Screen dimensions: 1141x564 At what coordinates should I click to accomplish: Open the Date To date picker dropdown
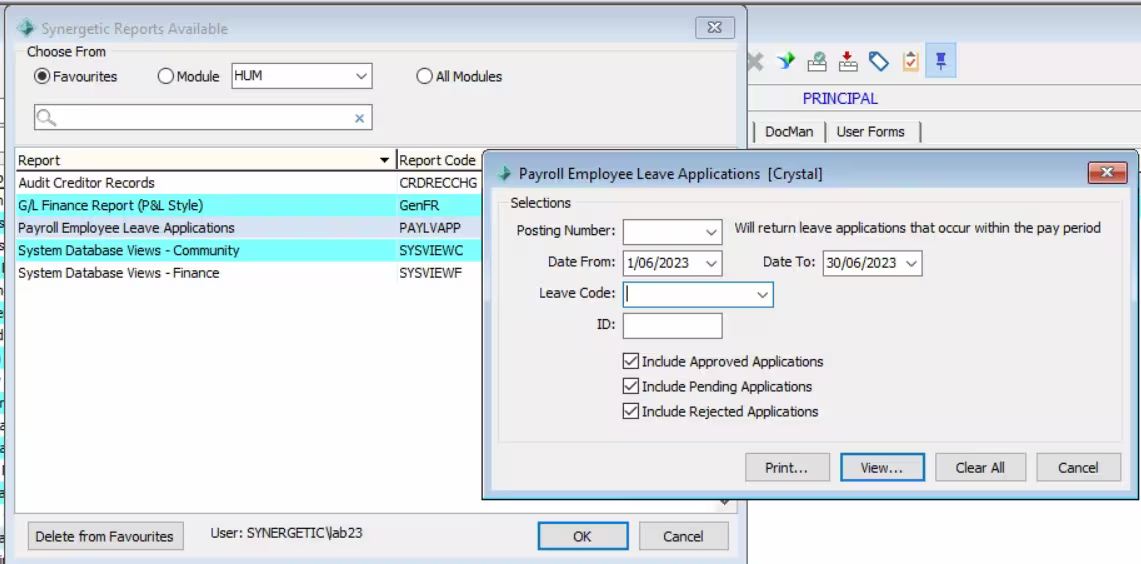[911, 263]
